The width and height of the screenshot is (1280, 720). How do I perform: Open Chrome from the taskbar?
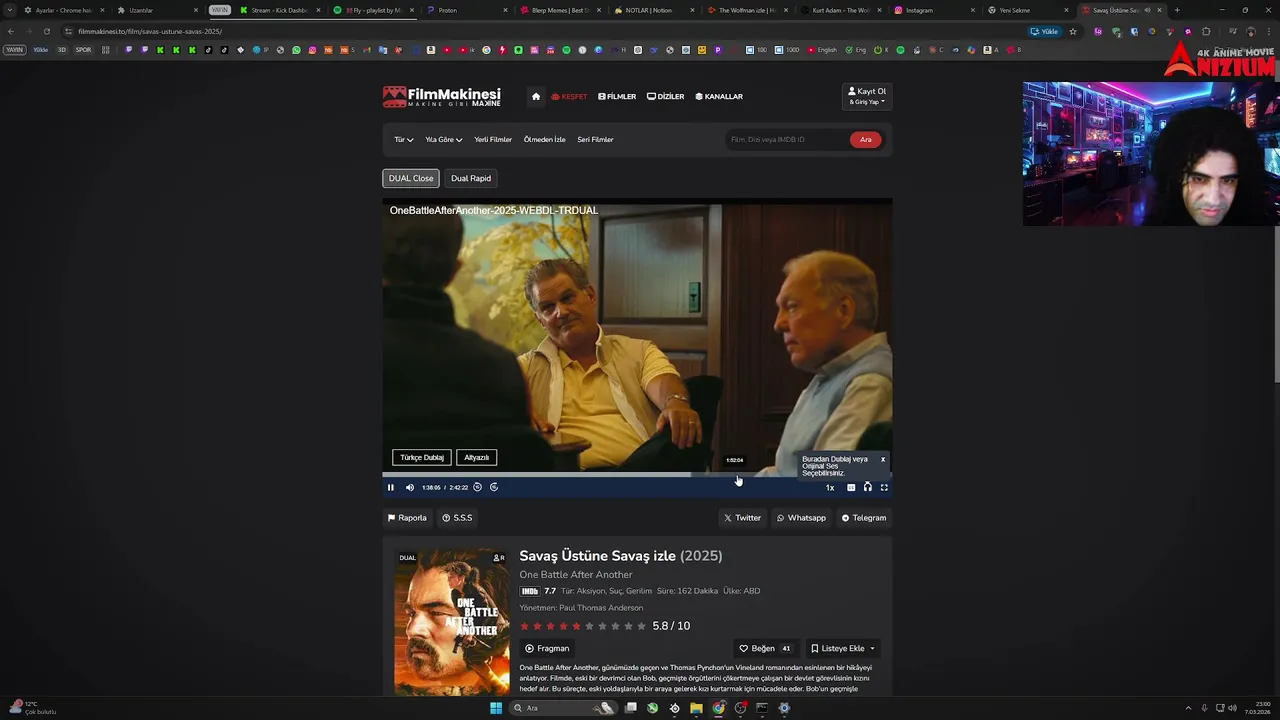(x=718, y=708)
